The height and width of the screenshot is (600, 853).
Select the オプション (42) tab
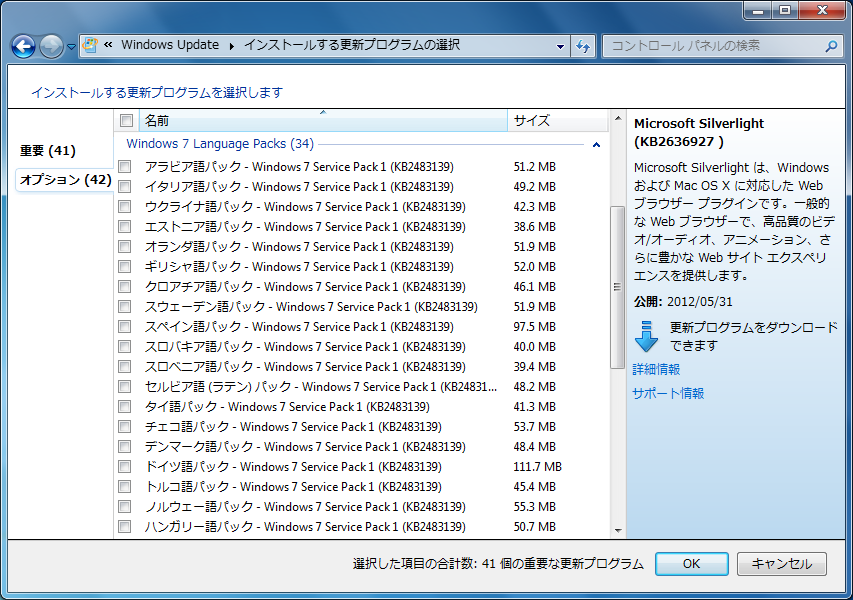65,180
